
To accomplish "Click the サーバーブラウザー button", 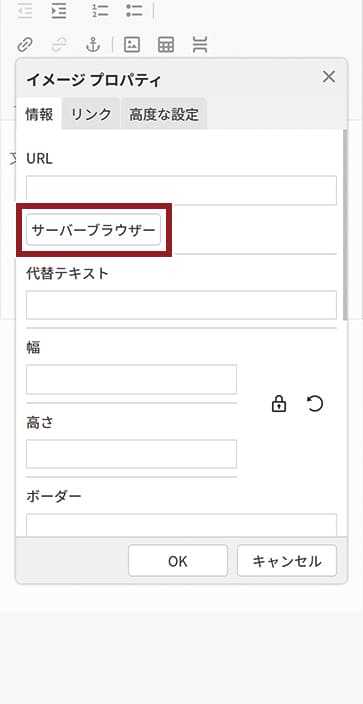I will (x=93, y=230).
